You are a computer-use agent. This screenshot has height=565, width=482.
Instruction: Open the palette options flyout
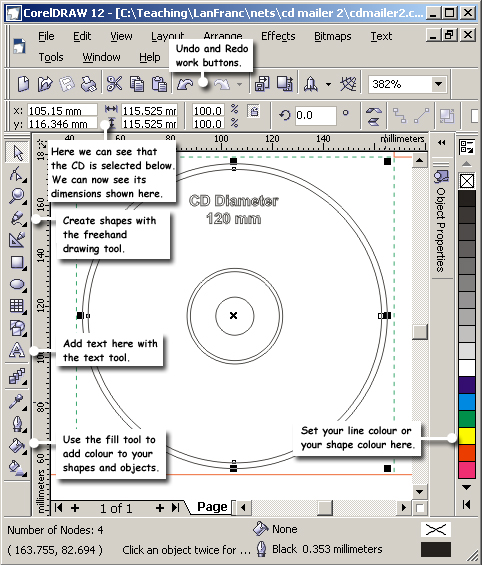tap(467, 146)
